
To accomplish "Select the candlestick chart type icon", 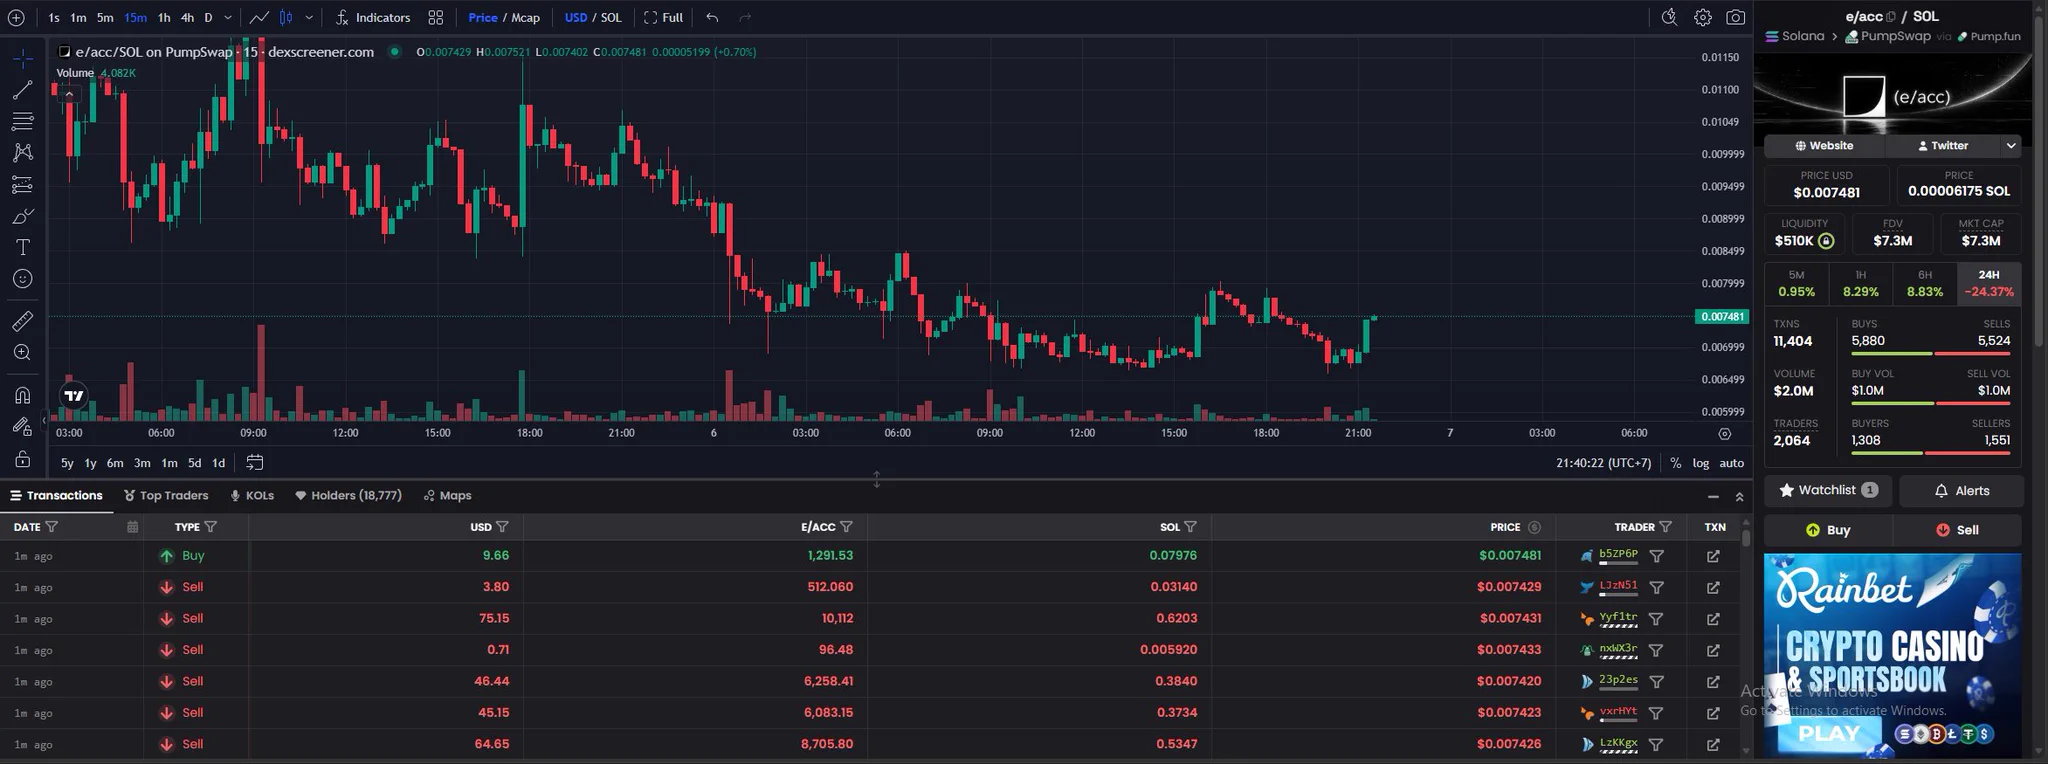I will coord(286,17).
